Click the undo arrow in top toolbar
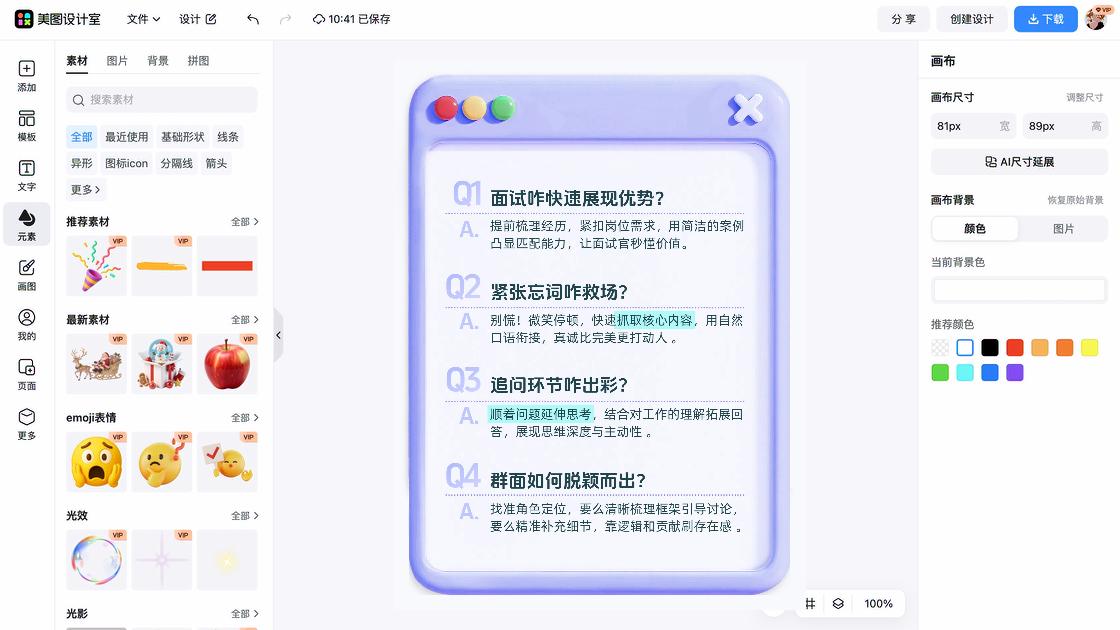This screenshot has width=1120, height=630. coord(251,19)
